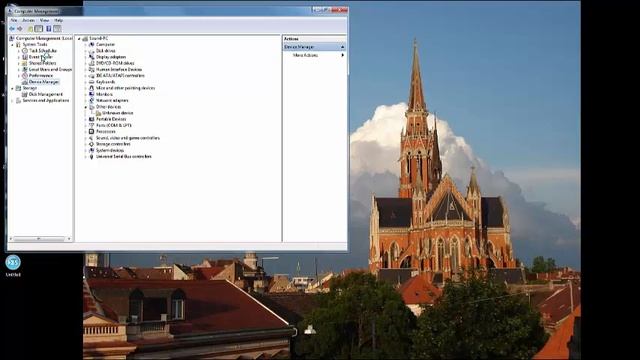The height and width of the screenshot is (360, 640).
Task: Click the left pane horizontal scrollbar thumb
Action: pos(39,239)
